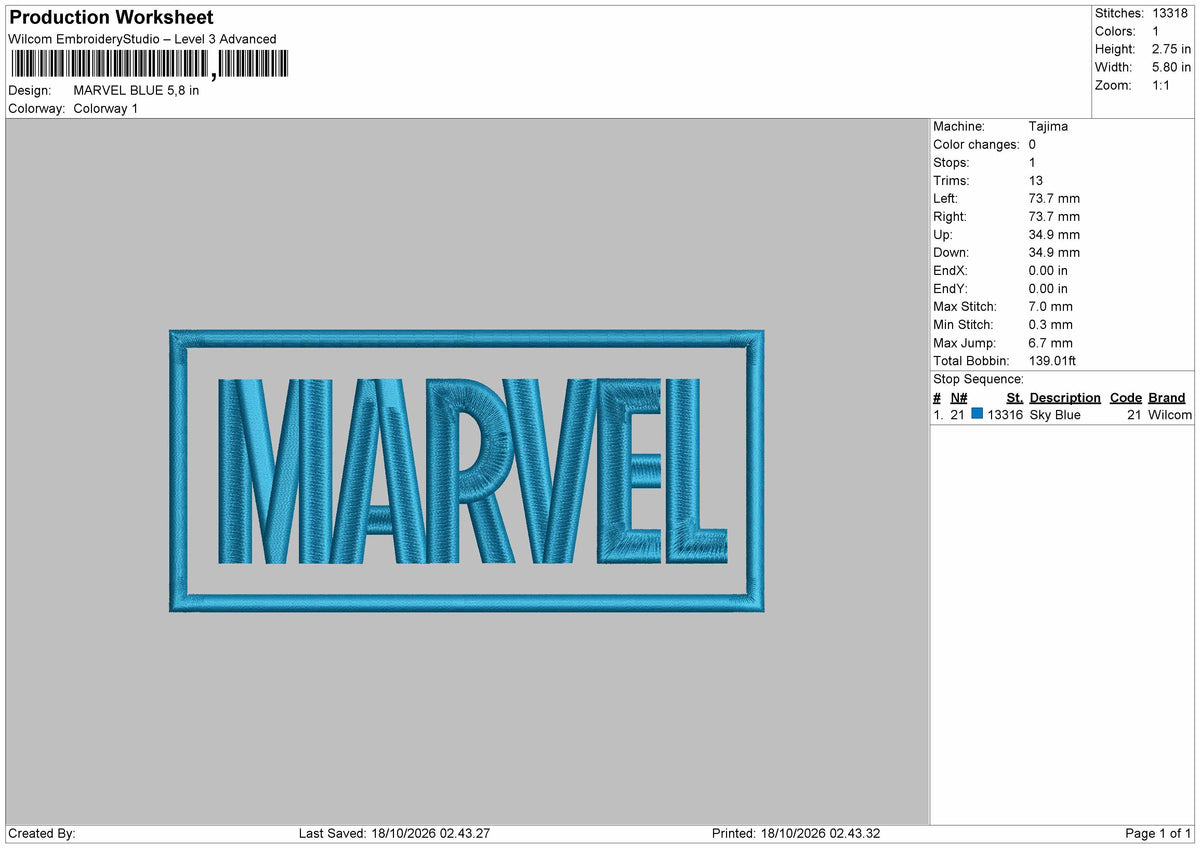Select the 'Sky Blue' description cell
Viewport: 1200px width, 848px height.
[x=1055, y=414]
